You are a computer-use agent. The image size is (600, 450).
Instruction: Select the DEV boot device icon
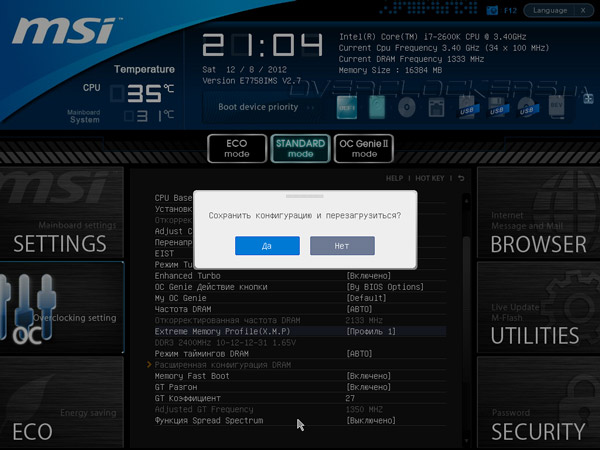tap(556, 108)
